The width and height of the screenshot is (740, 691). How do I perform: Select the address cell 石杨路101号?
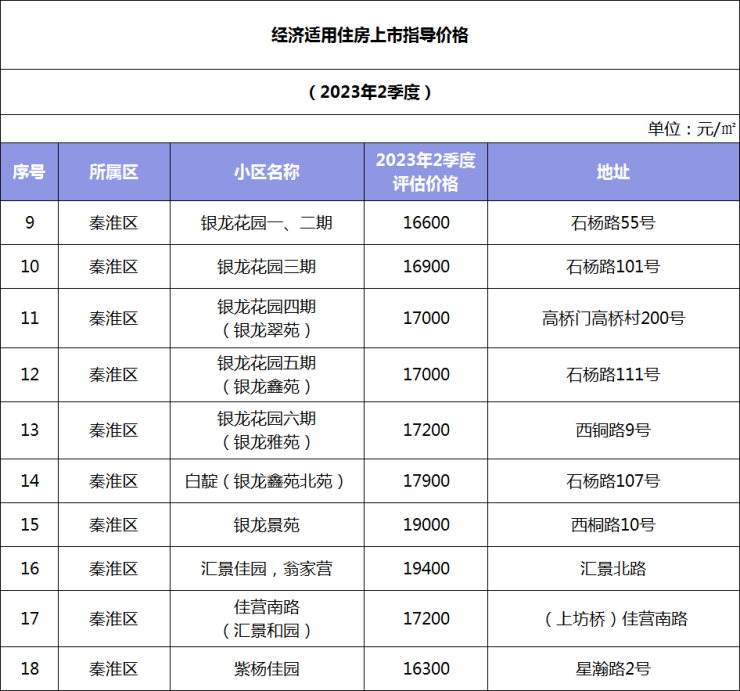(x=613, y=267)
